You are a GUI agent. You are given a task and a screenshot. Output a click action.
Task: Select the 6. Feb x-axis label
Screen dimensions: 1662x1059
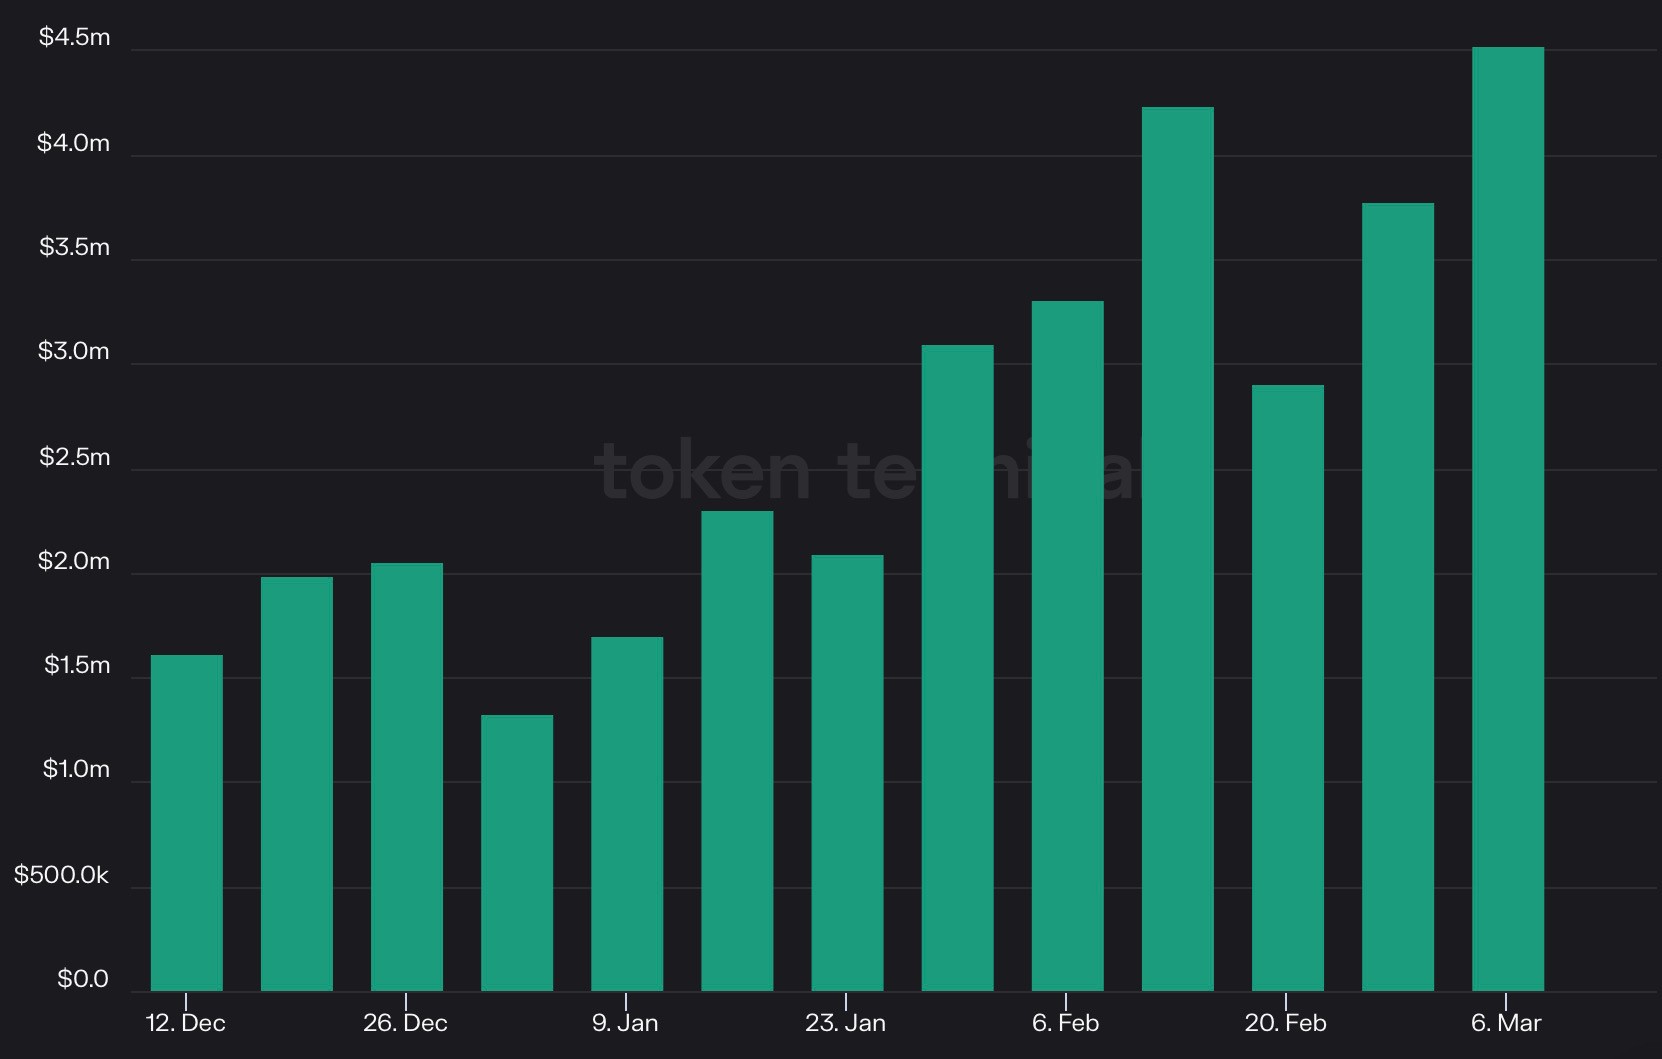[x=1065, y=1023]
